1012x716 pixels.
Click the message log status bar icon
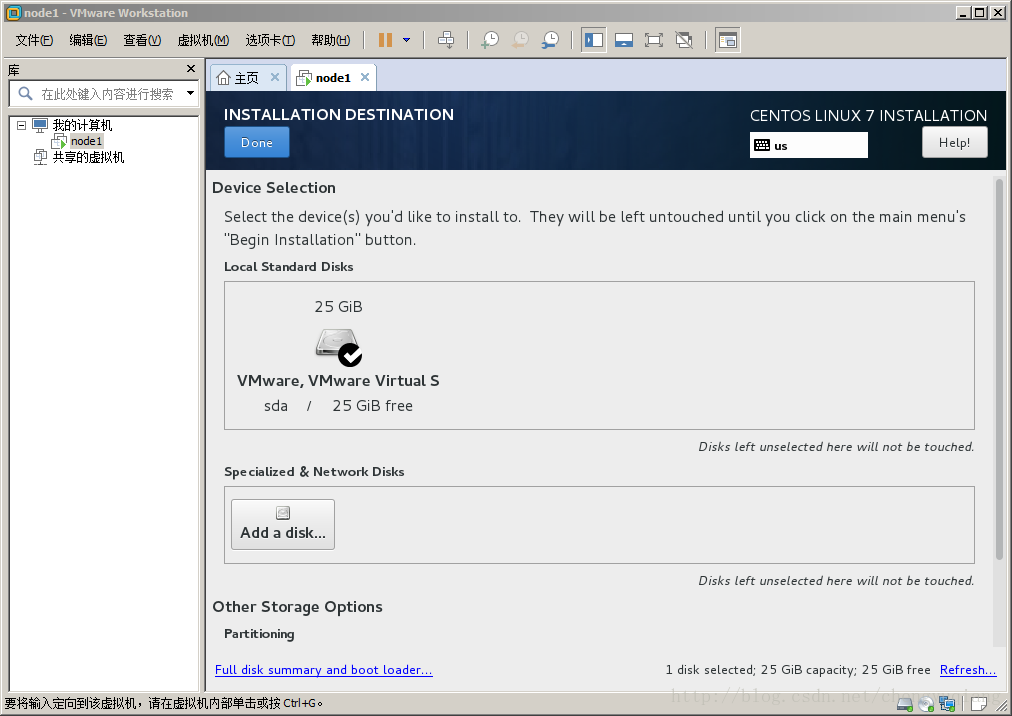(979, 703)
